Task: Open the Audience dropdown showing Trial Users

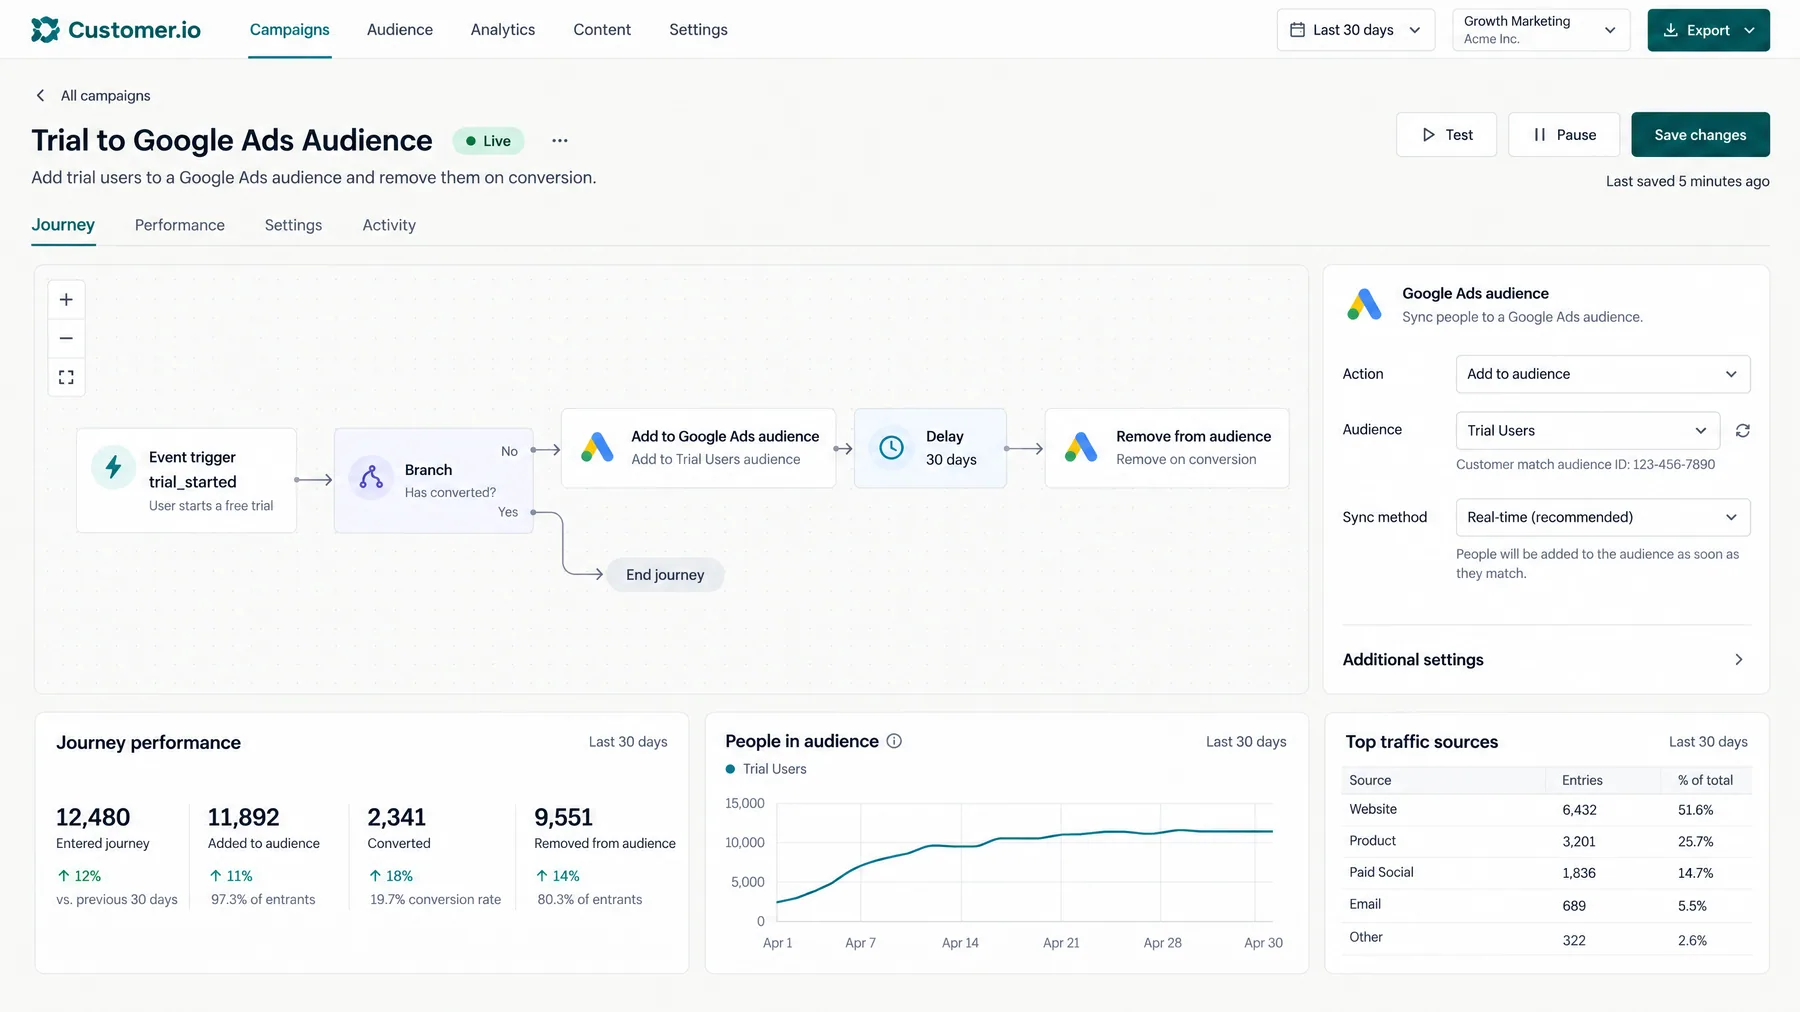Action: tap(1588, 430)
